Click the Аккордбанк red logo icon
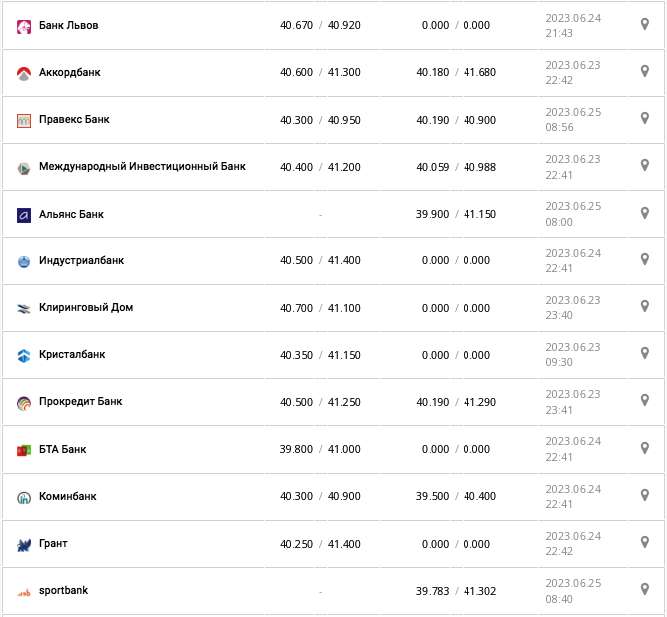Viewport: 667px width, 617px height. point(25,74)
